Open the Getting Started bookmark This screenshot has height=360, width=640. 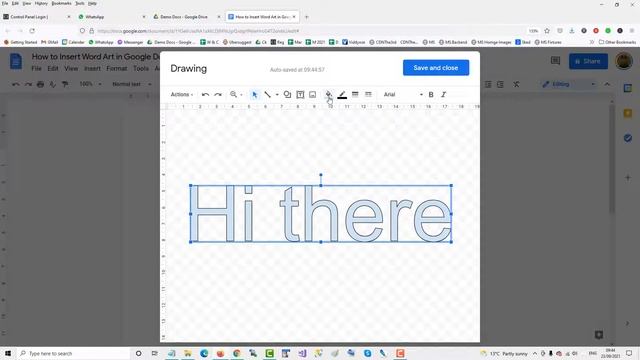[x=20, y=42]
